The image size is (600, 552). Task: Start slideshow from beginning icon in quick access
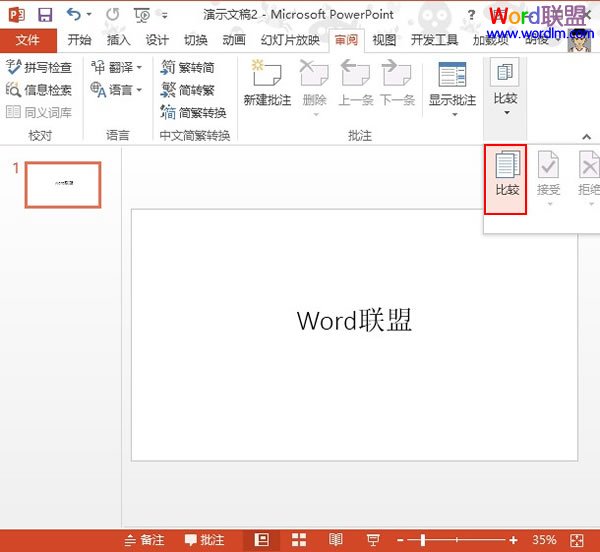coord(142,15)
